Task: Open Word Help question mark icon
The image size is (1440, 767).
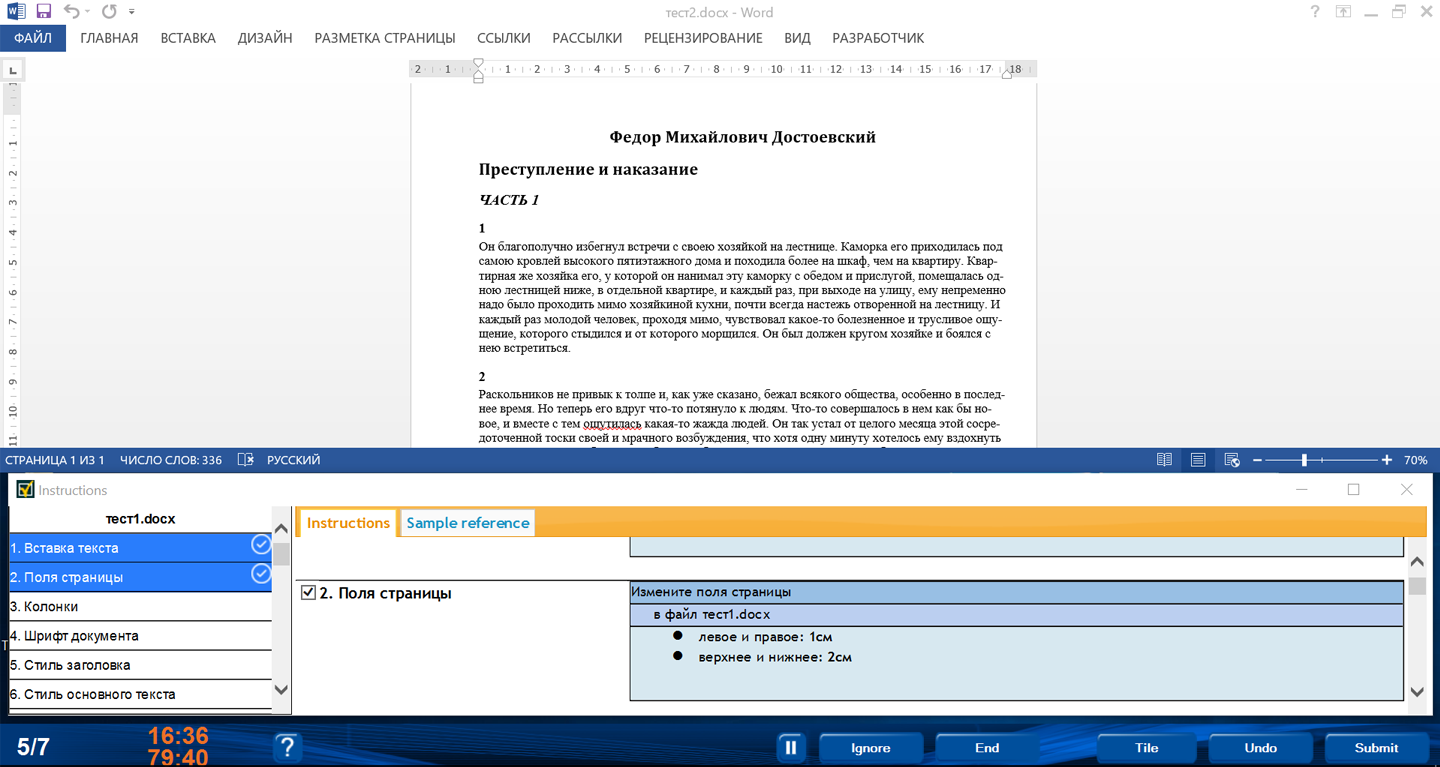Action: pyautogui.click(x=1315, y=12)
